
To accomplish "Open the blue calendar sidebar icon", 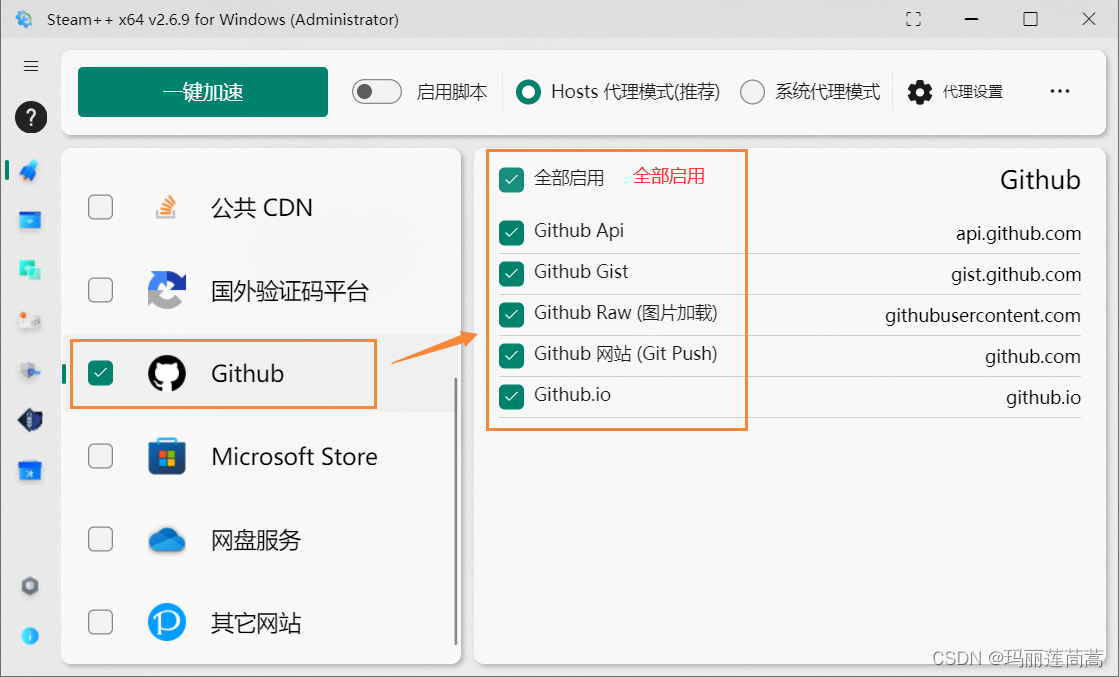I will (x=30, y=471).
